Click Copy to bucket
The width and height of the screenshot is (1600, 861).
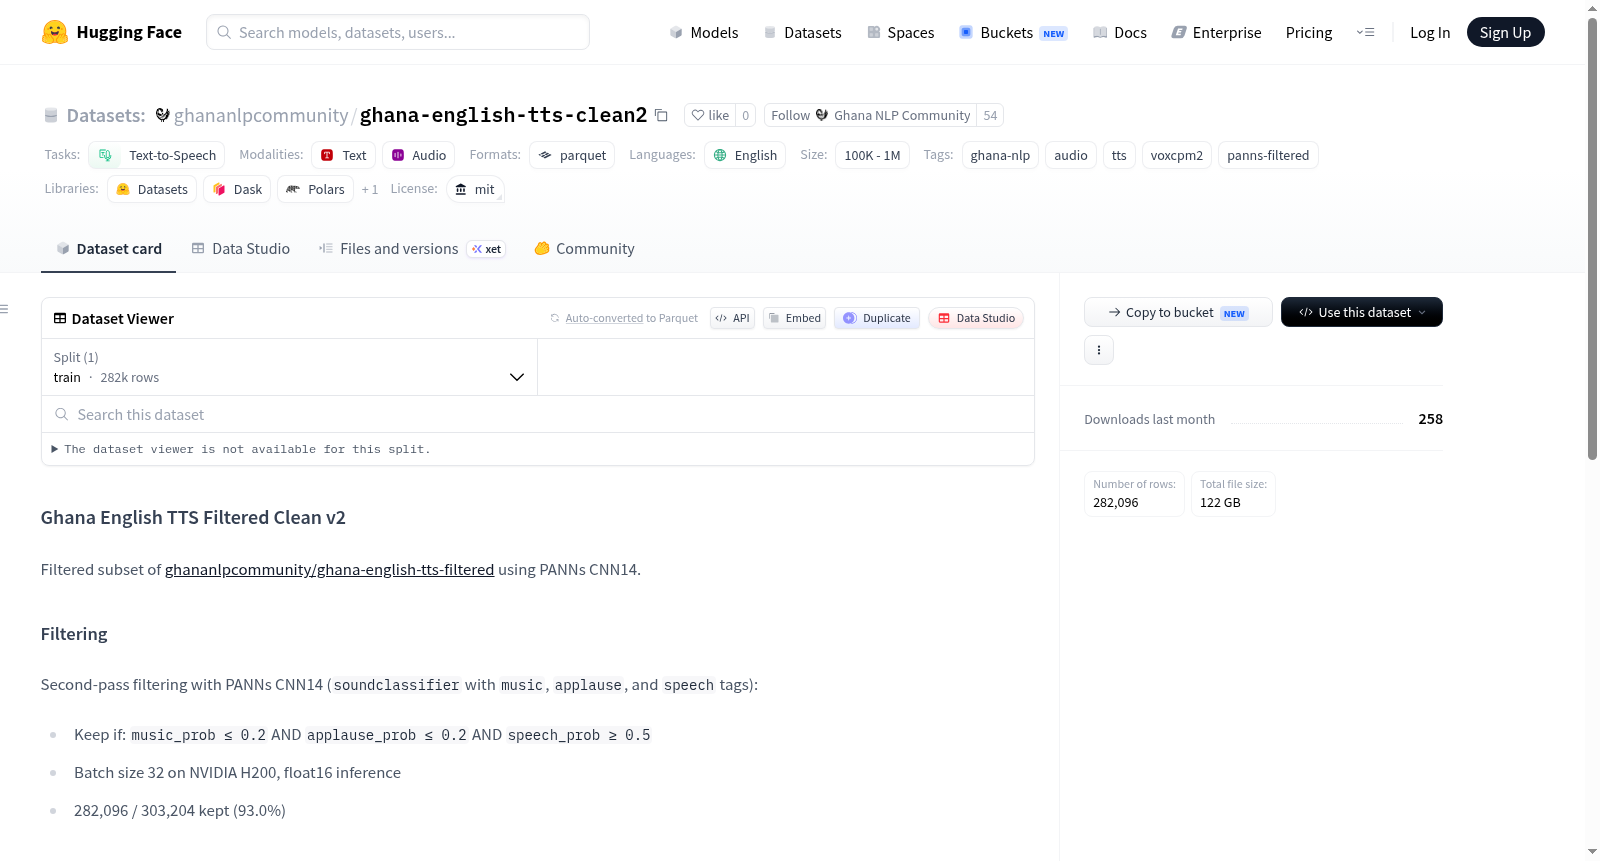tap(1178, 312)
